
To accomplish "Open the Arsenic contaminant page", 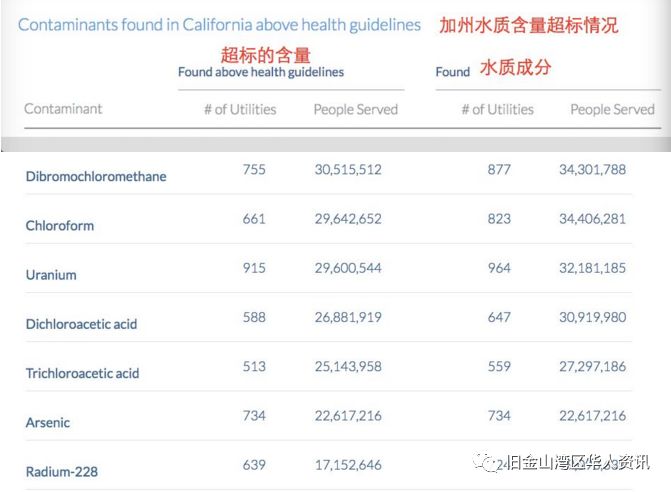I will click(48, 422).
